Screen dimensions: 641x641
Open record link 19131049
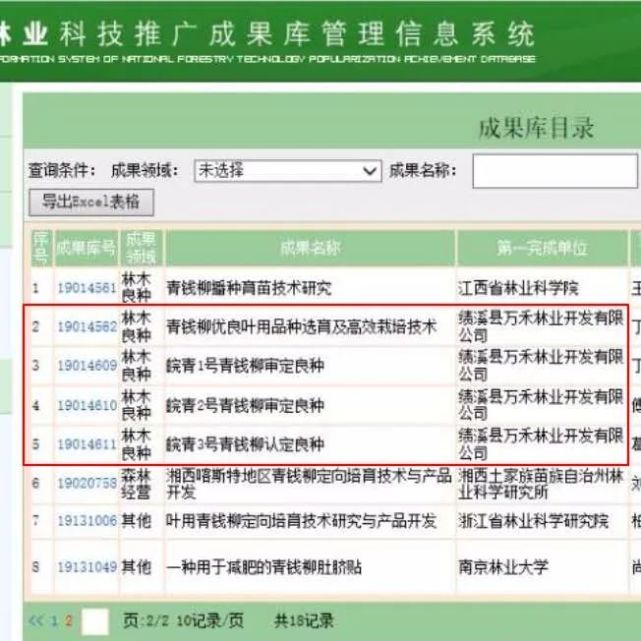coord(87,567)
